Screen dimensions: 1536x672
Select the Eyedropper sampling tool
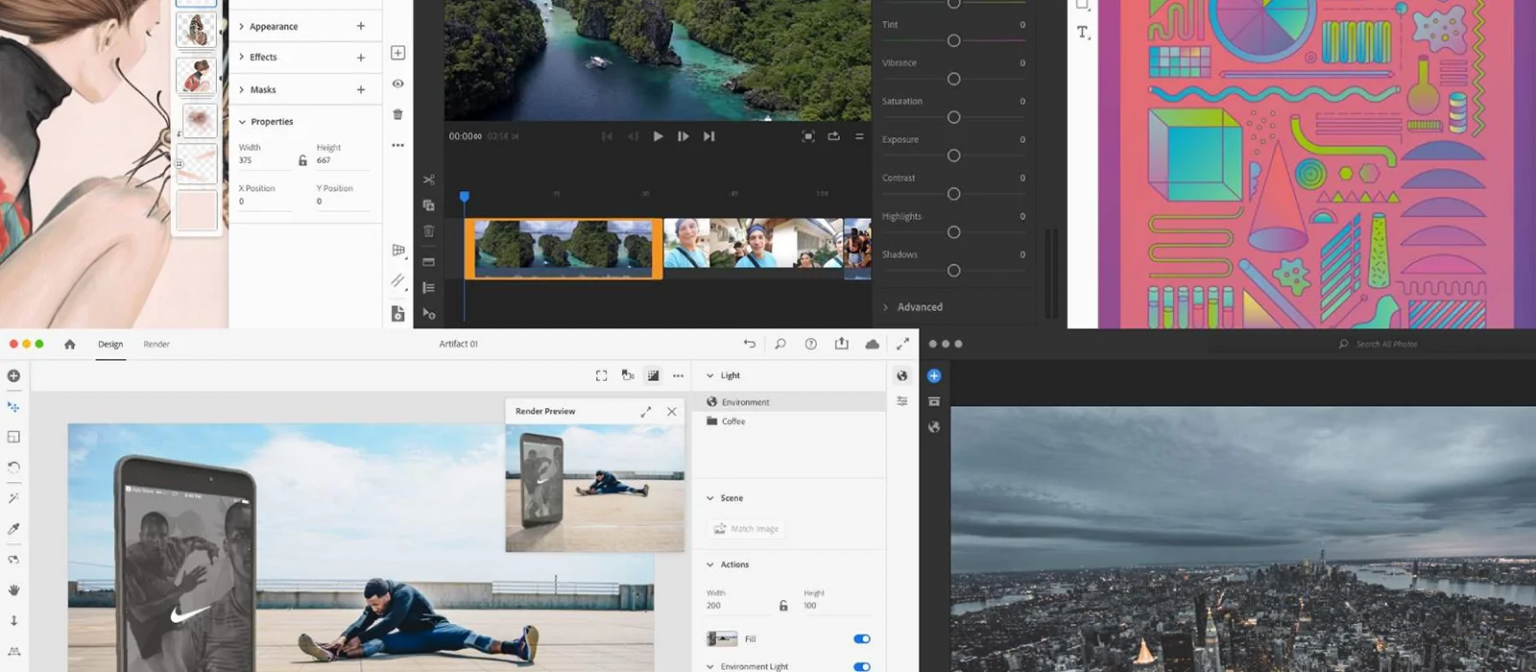point(13,527)
